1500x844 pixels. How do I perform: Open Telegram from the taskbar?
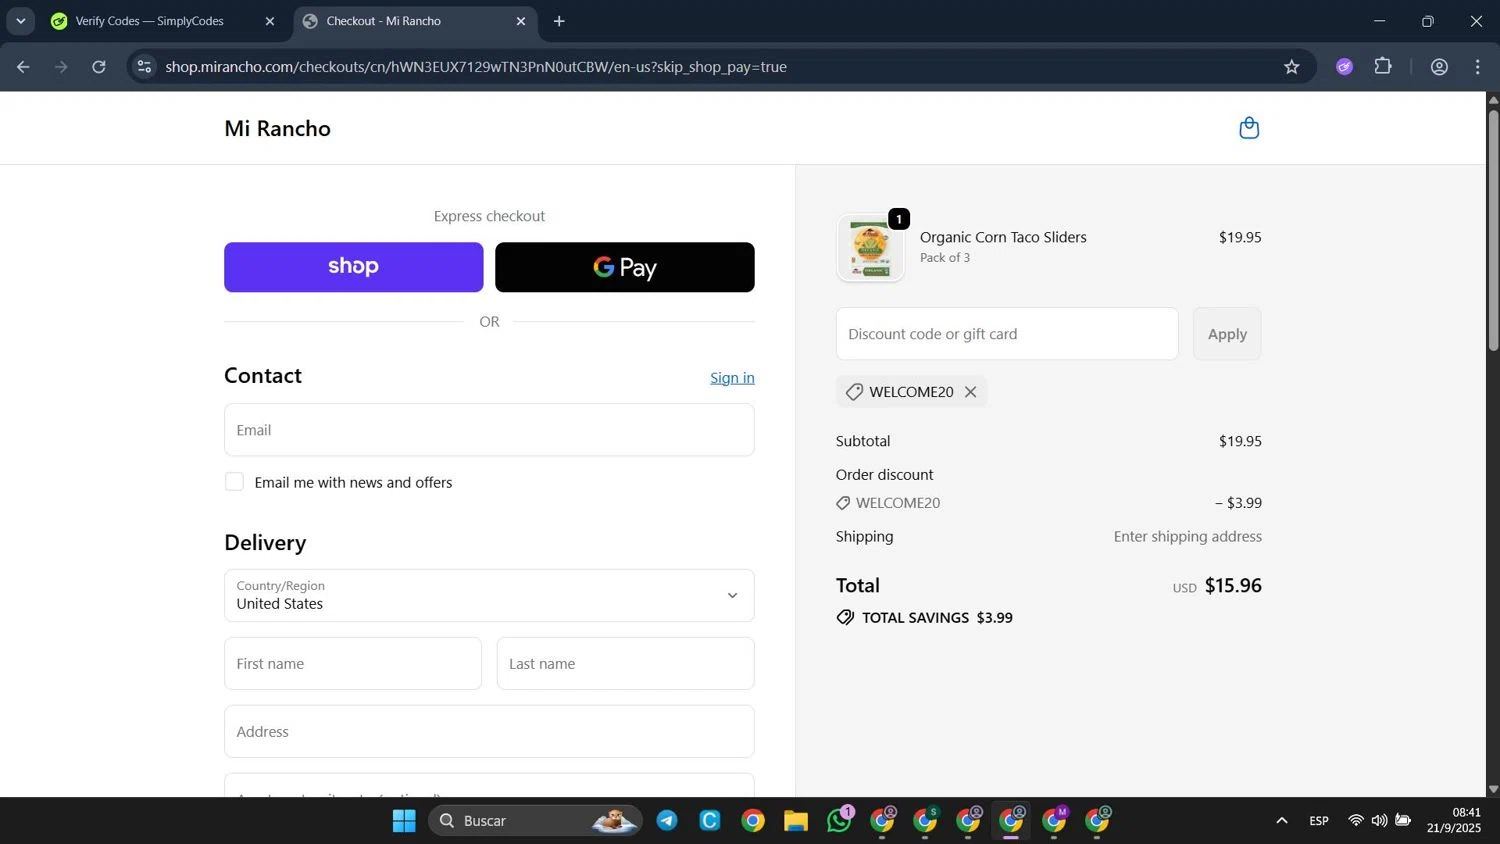[x=667, y=821]
